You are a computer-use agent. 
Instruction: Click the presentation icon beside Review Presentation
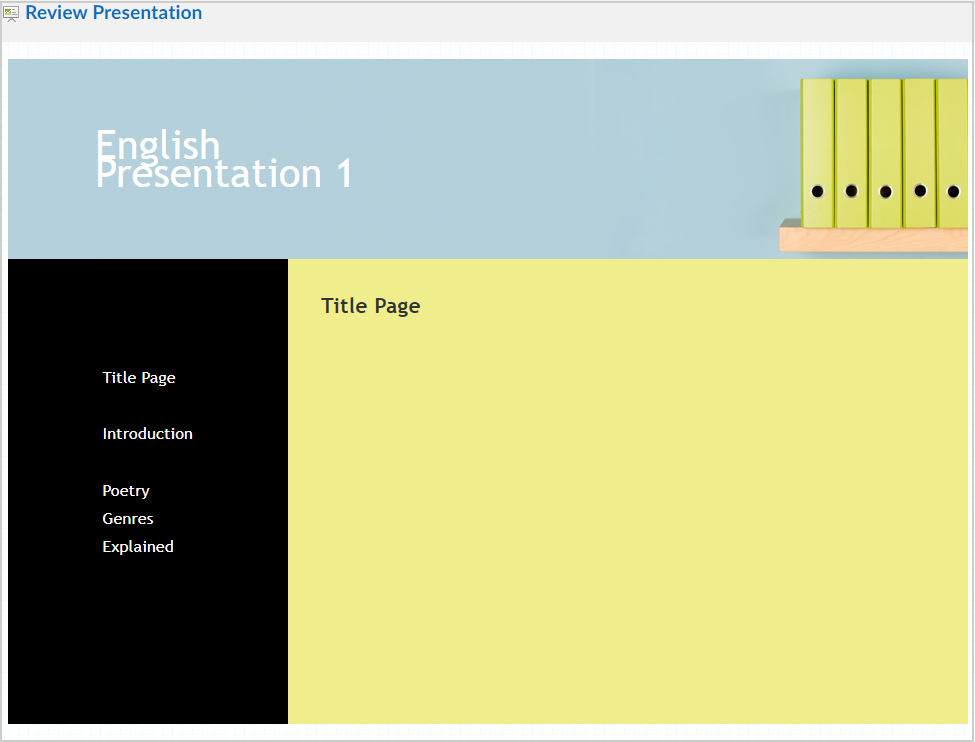pos(11,13)
